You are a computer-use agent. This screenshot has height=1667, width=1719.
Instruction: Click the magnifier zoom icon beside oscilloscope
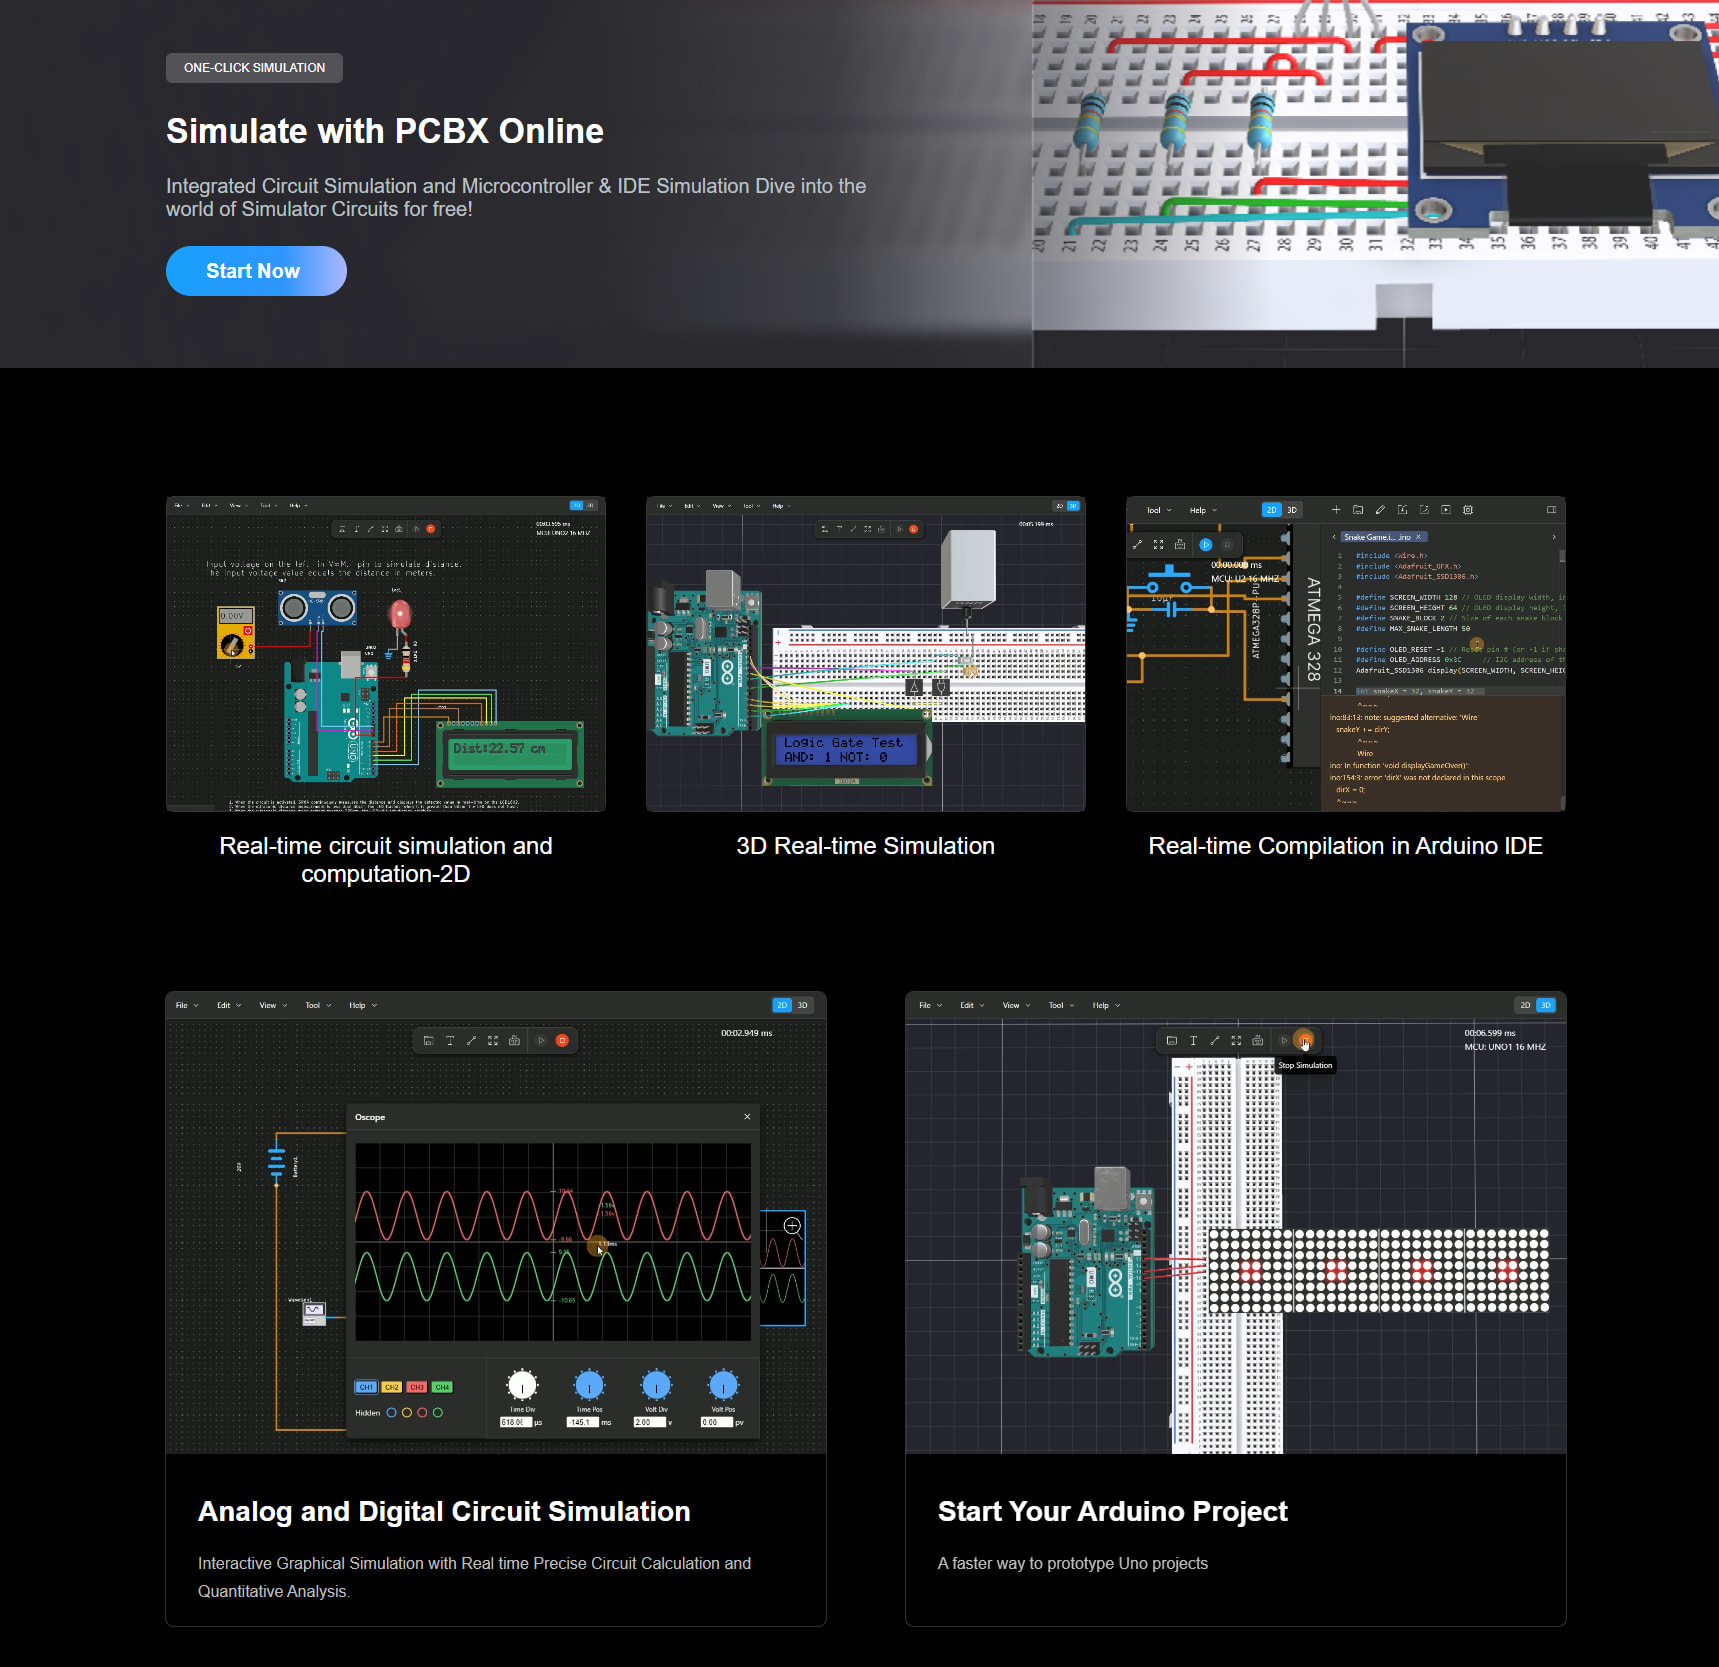point(792,1226)
